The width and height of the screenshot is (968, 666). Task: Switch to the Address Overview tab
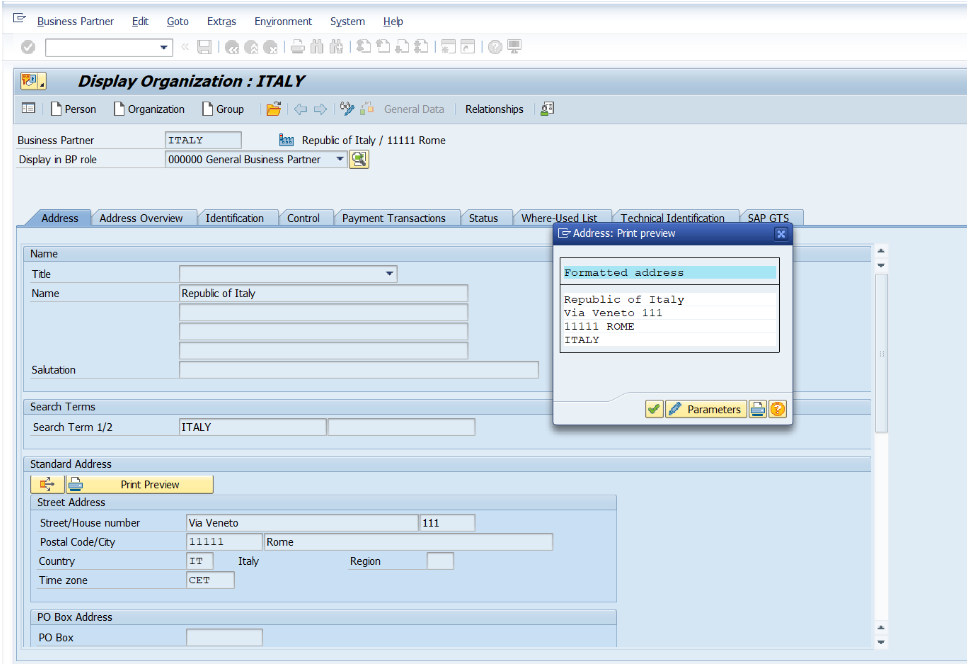coord(141,218)
